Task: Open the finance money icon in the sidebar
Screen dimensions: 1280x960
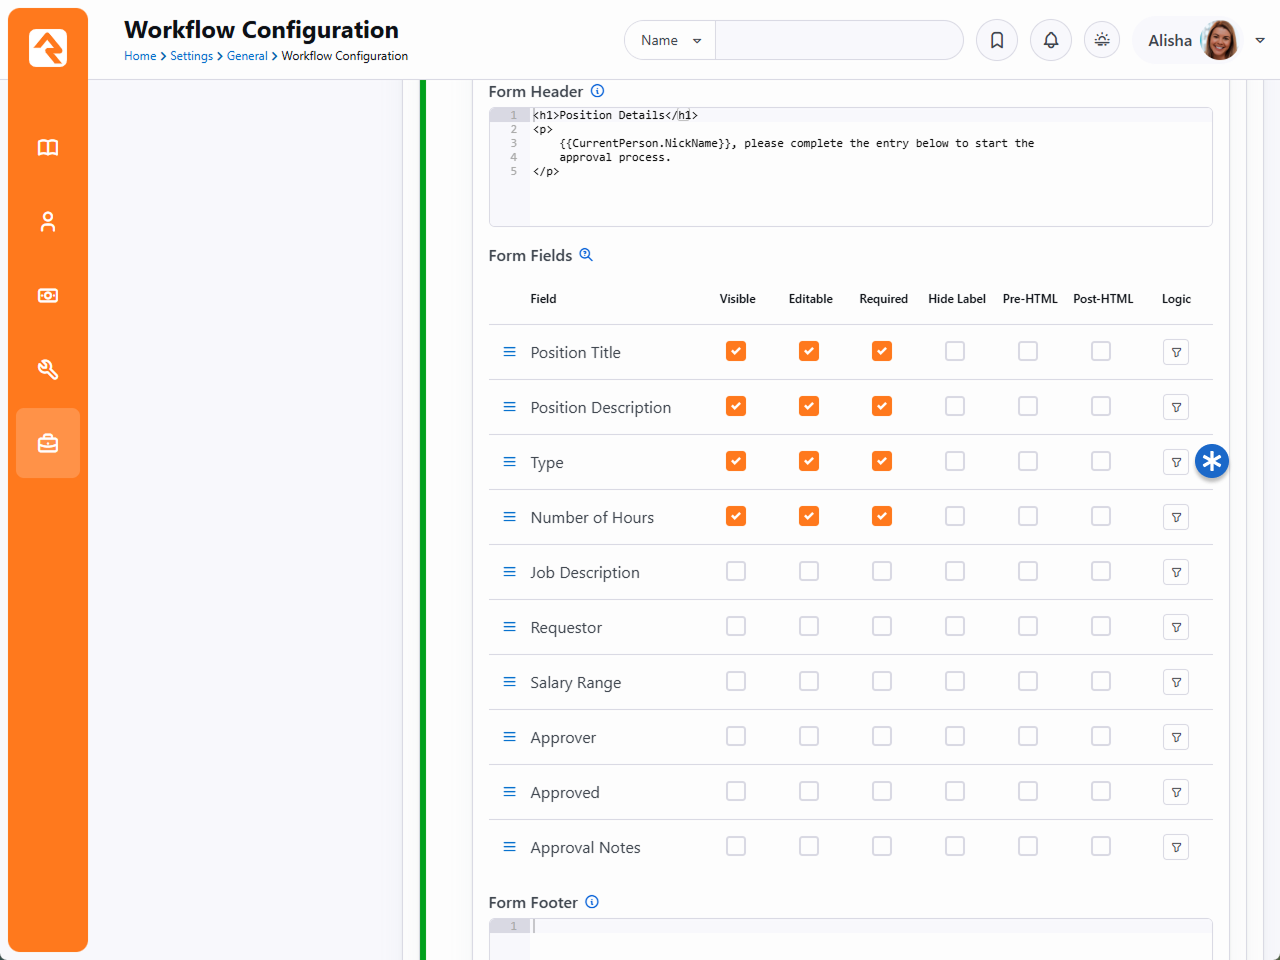Action: [x=48, y=296]
